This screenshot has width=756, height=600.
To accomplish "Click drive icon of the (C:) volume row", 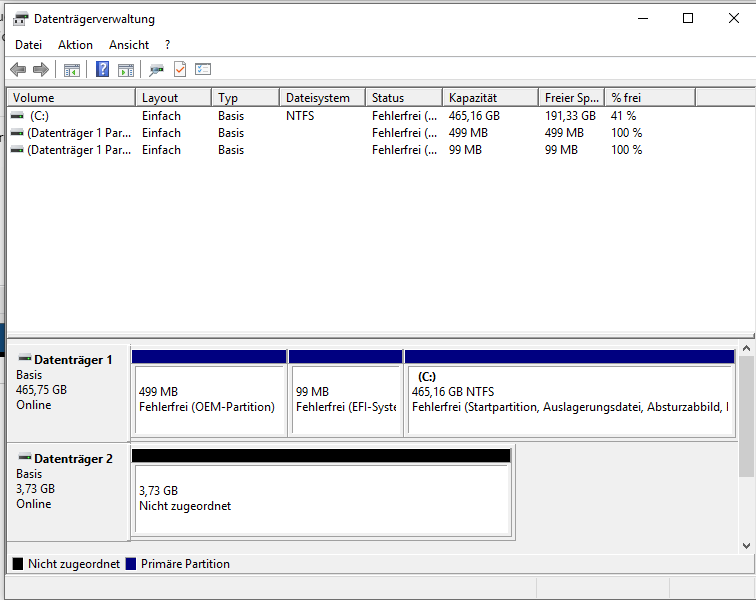I will click(x=17, y=116).
